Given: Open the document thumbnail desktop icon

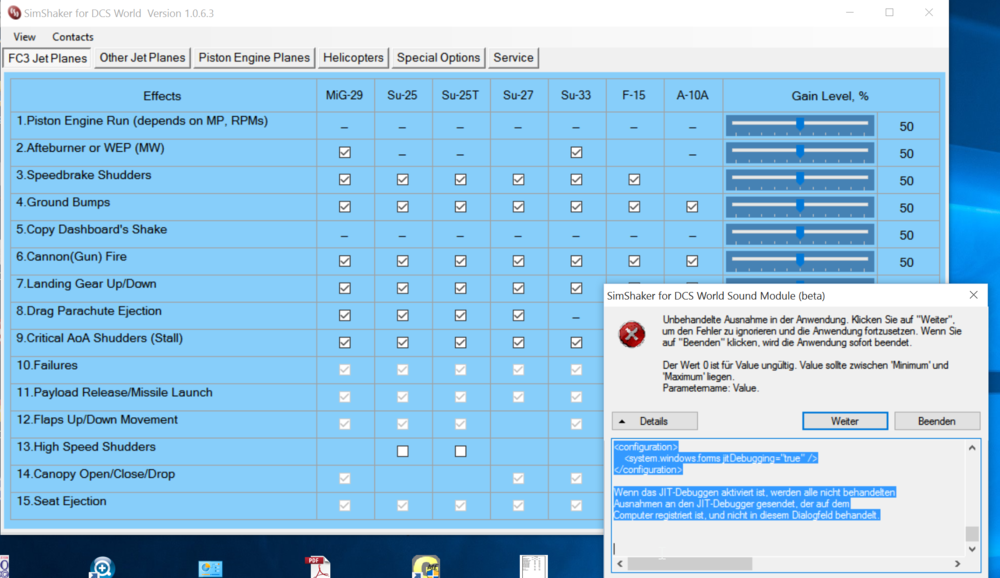Looking at the screenshot, I should coord(533,567).
